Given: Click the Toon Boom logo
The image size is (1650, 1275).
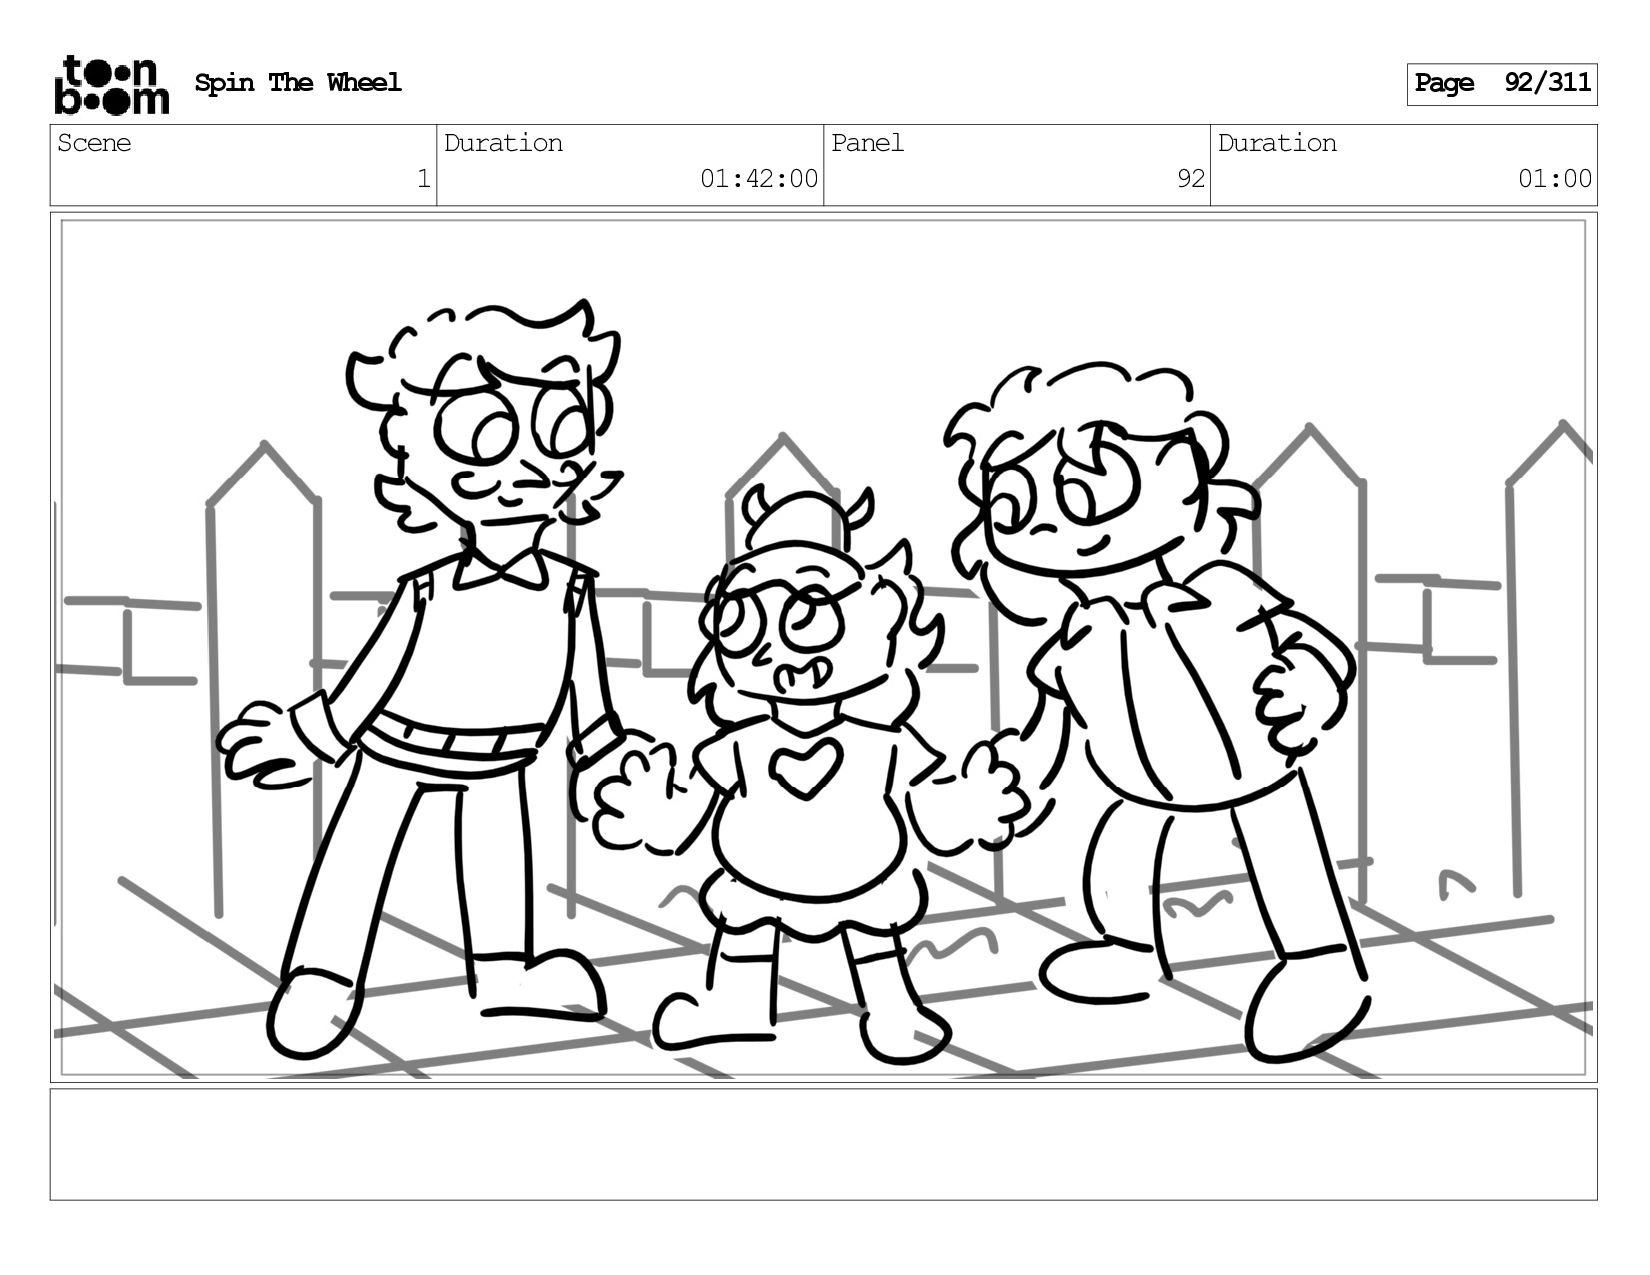Looking at the screenshot, I should (x=111, y=84).
